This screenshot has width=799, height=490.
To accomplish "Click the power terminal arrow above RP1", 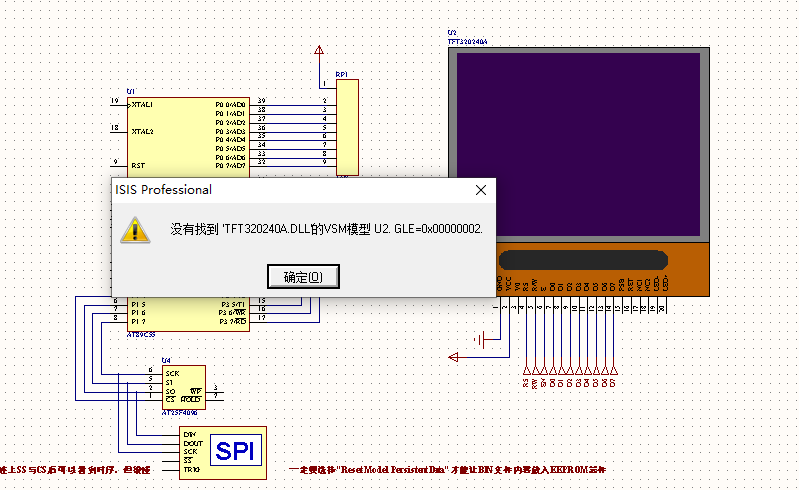I will click(x=319, y=50).
